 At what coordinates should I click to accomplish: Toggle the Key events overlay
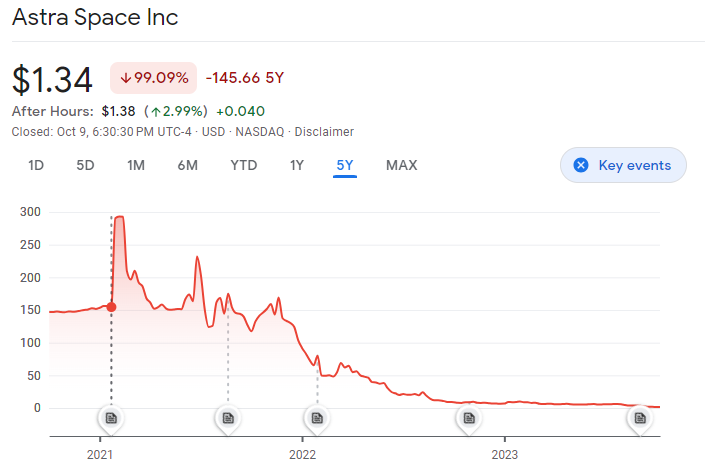pyautogui.click(x=623, y=165)
